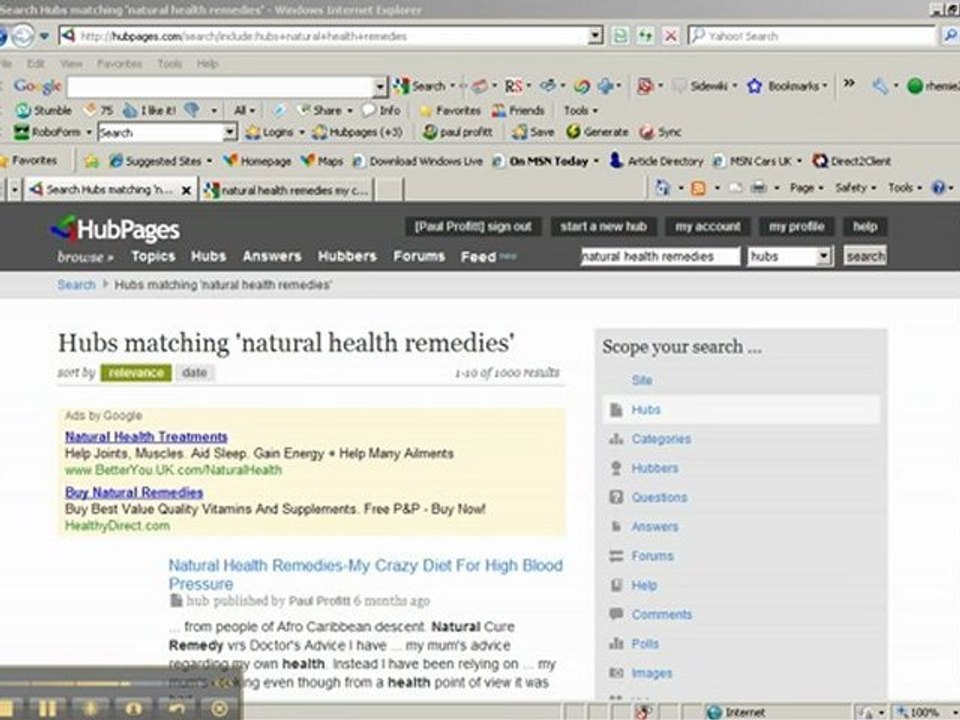960x720 pixels.
Task: Open the Natural Health Treatments ad link
Action: (x=146, y=437)
